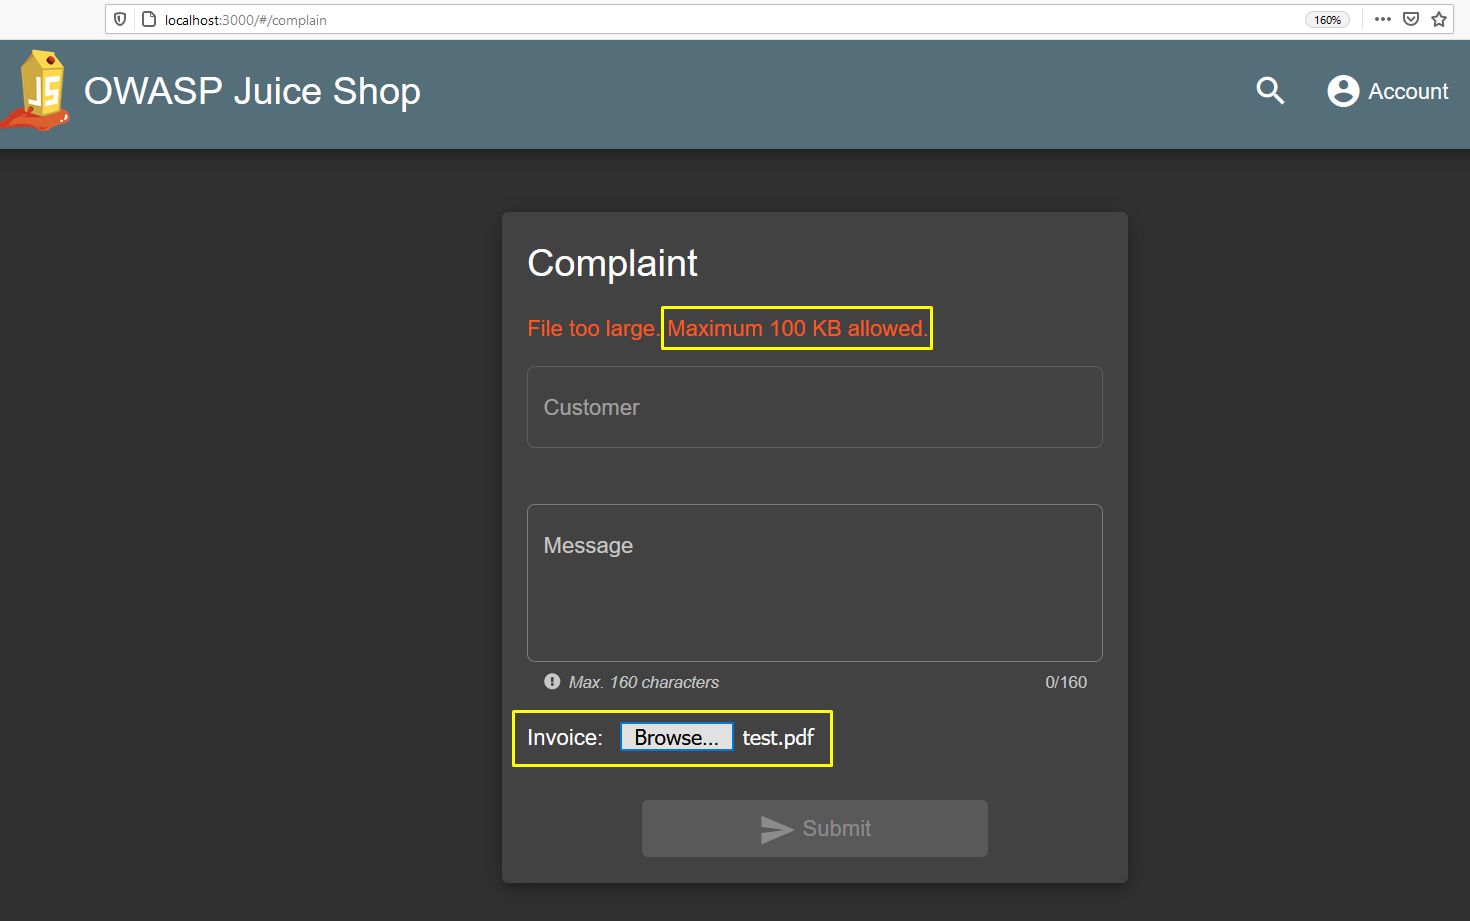The width and height of the screenshot is (1470, 921).
Task: Open the browser overflow menu
Action: point(1383,19)
